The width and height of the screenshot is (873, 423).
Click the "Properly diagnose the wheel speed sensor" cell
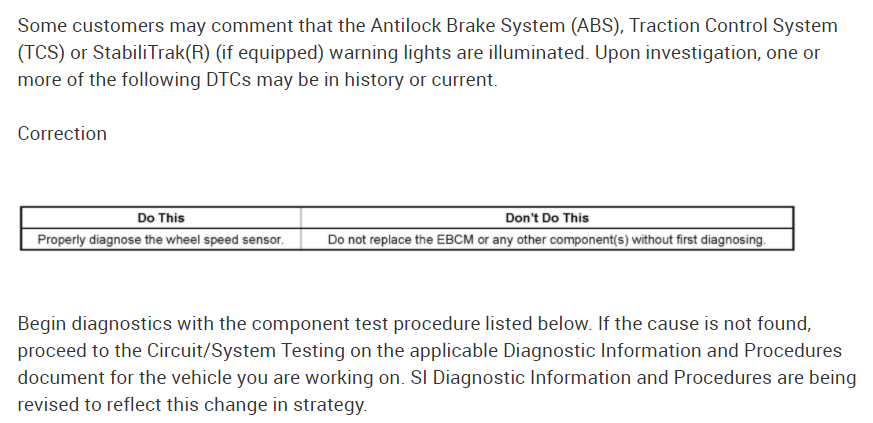click(160, 240)
